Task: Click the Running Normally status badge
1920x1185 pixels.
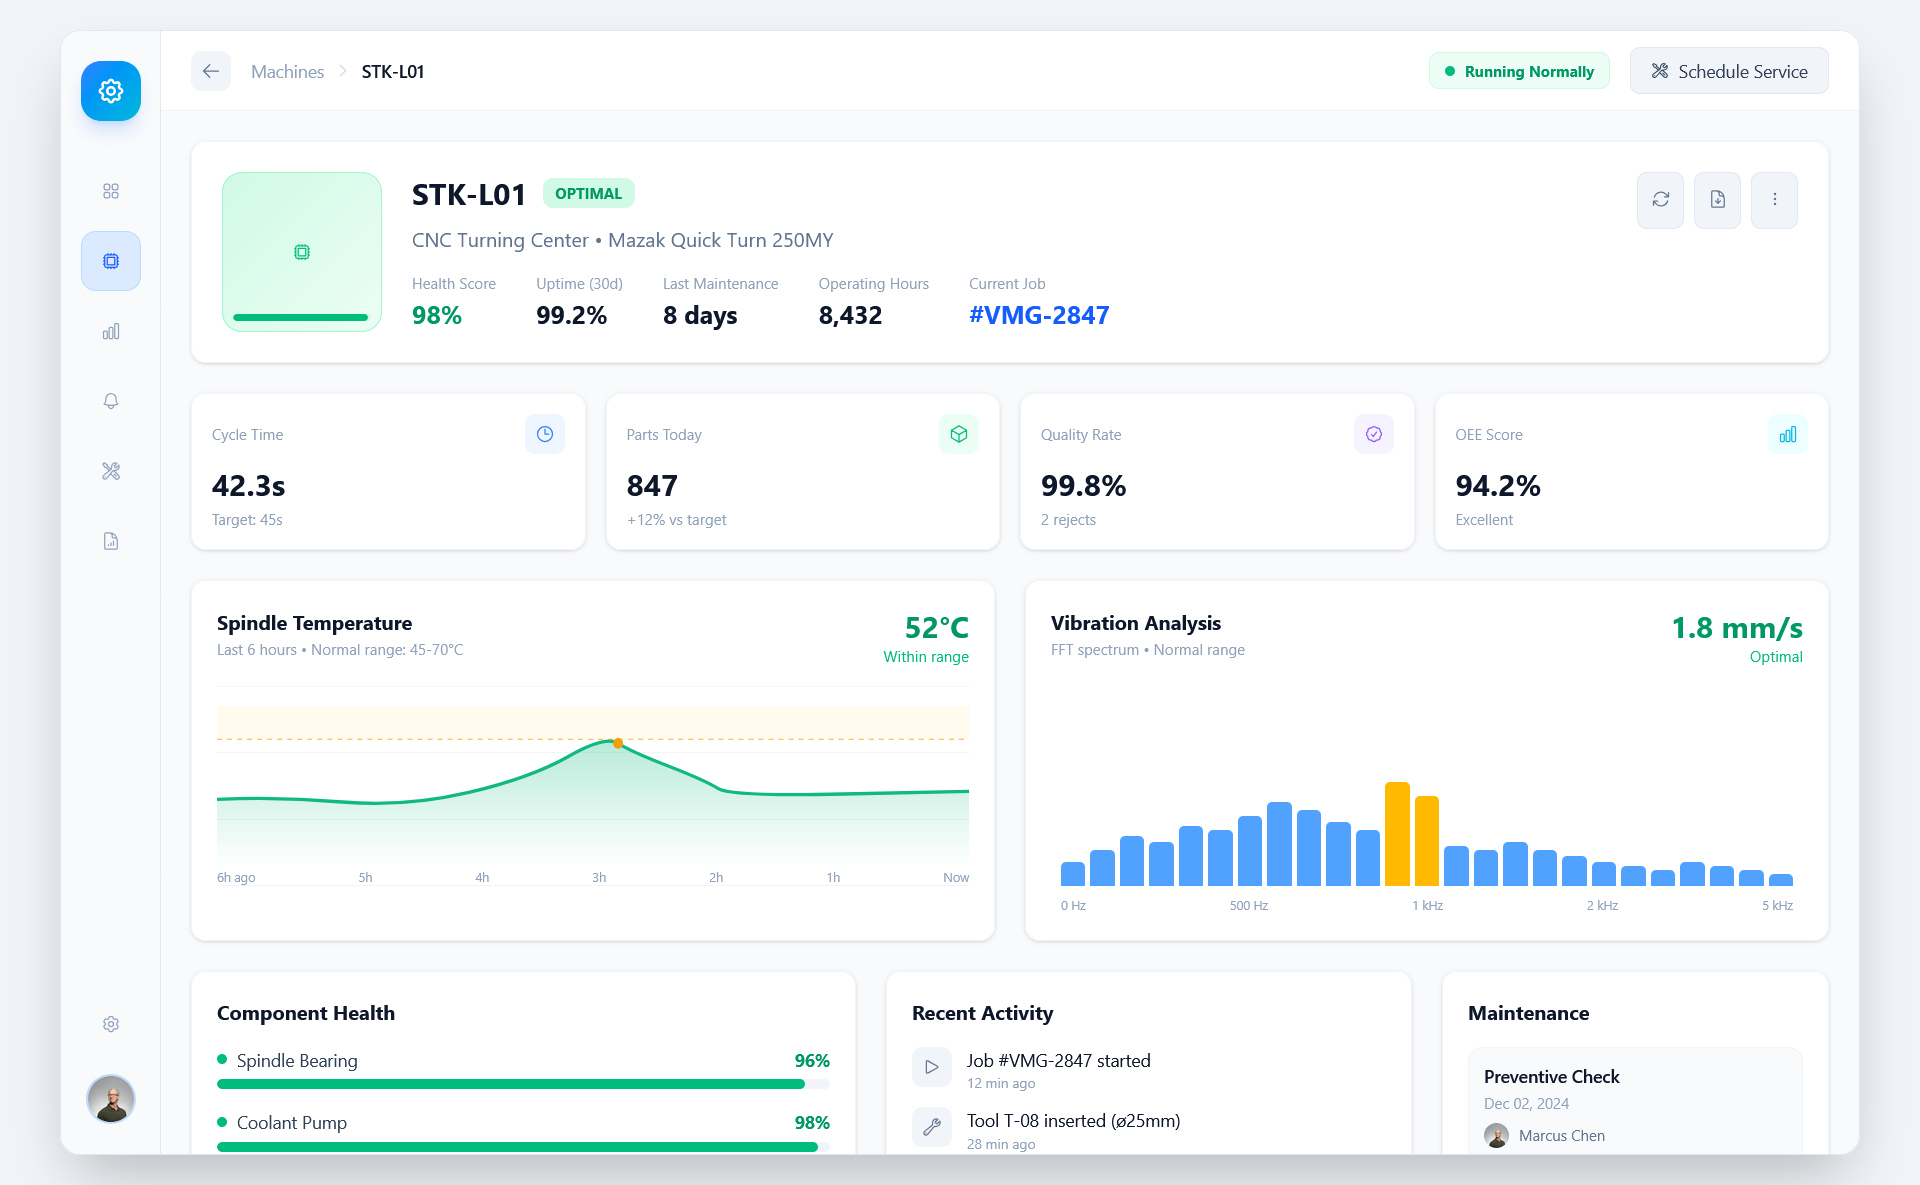Action: (1519, 71)
